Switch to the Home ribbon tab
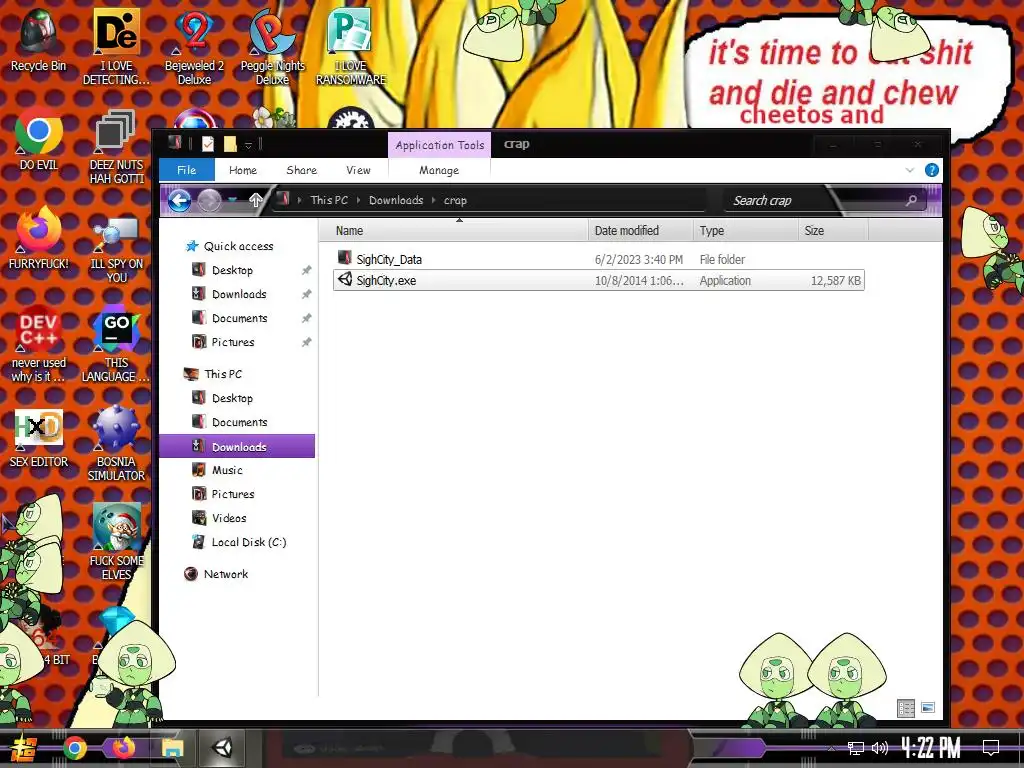The width and height of the screenshot is (1024, 768). coord(243,170)
